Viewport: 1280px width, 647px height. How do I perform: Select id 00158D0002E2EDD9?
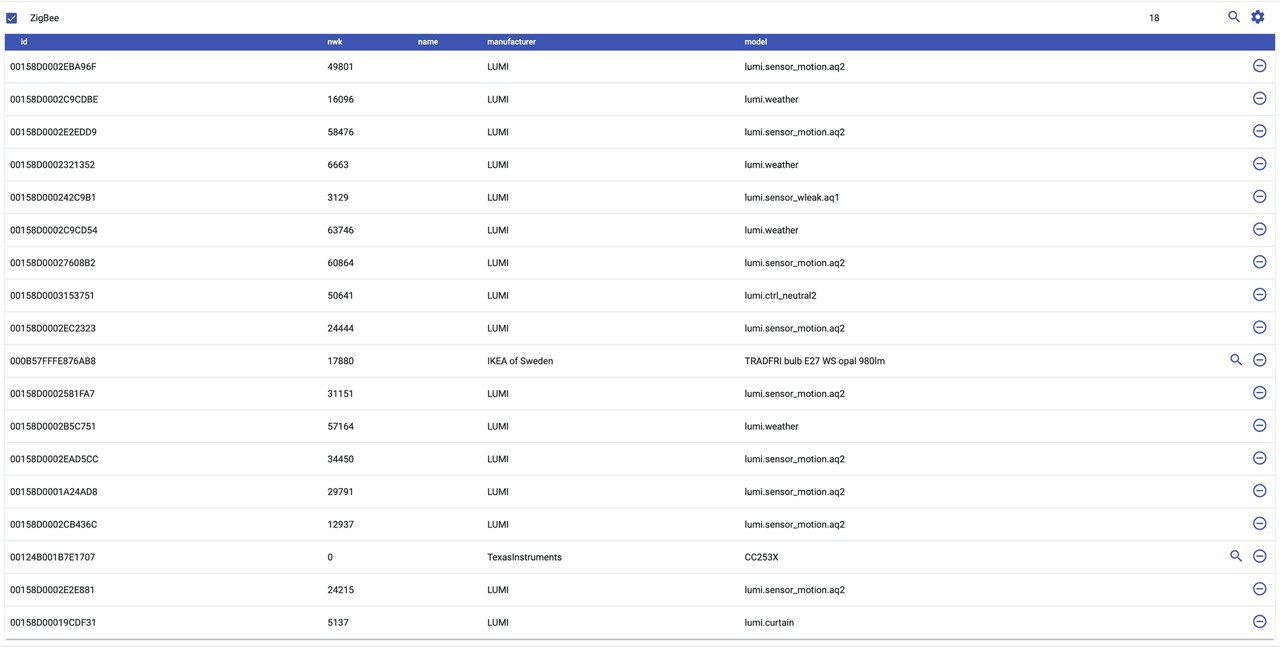(x=53, y=132)
